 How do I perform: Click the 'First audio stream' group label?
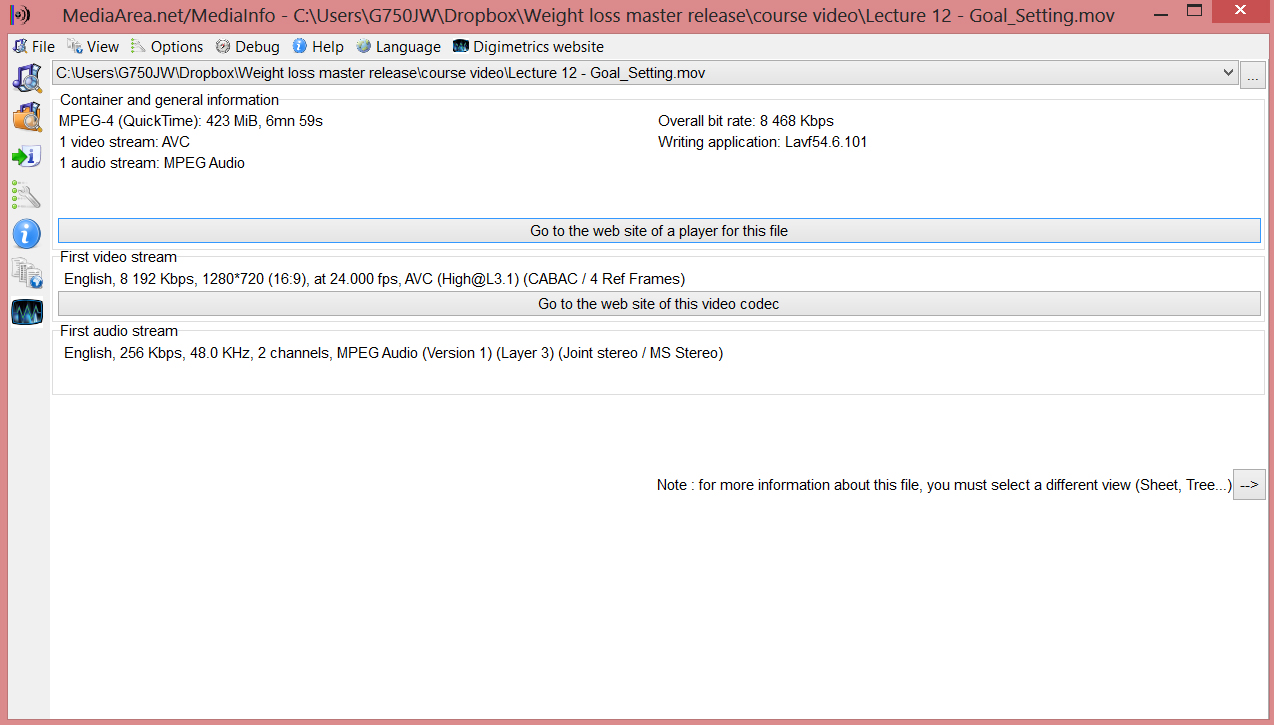click(x=119, y=331)
